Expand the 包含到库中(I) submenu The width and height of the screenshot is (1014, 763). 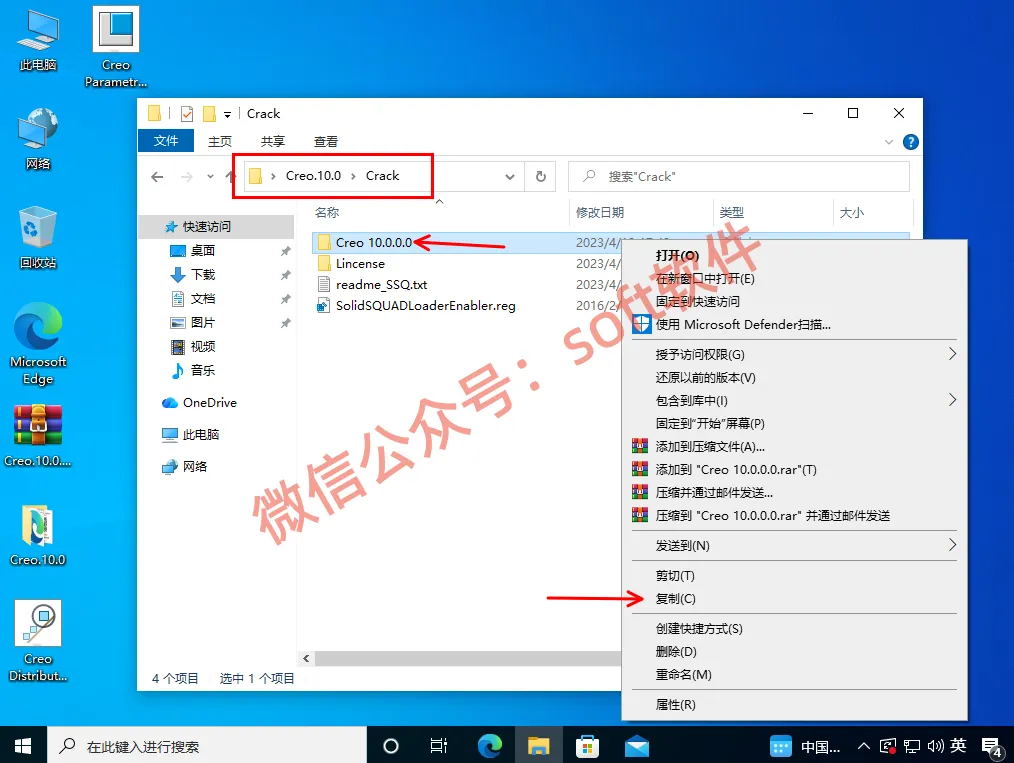(x=952, y=400)
